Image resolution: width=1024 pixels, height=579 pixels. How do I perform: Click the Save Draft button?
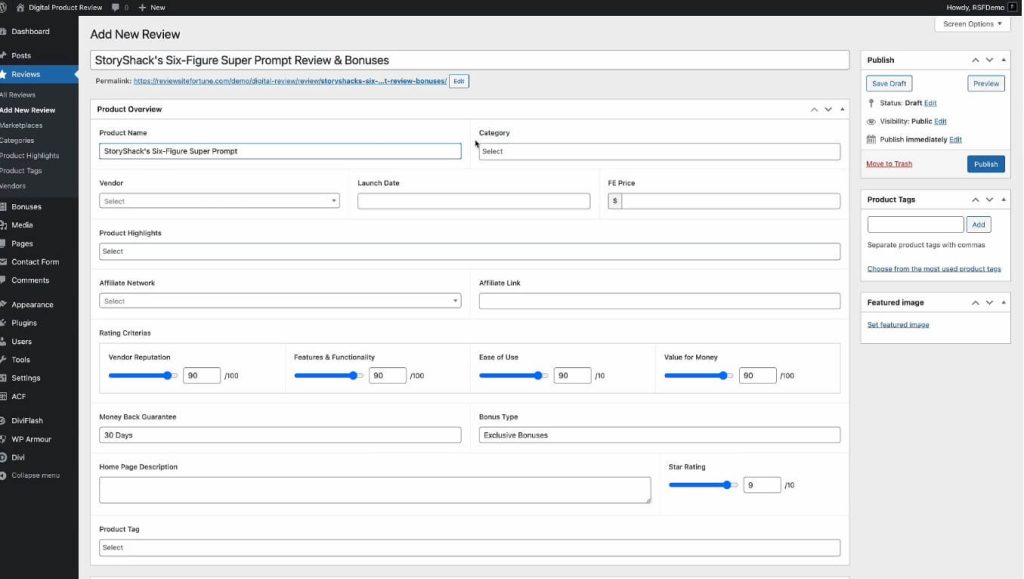[x=889, y=84]
